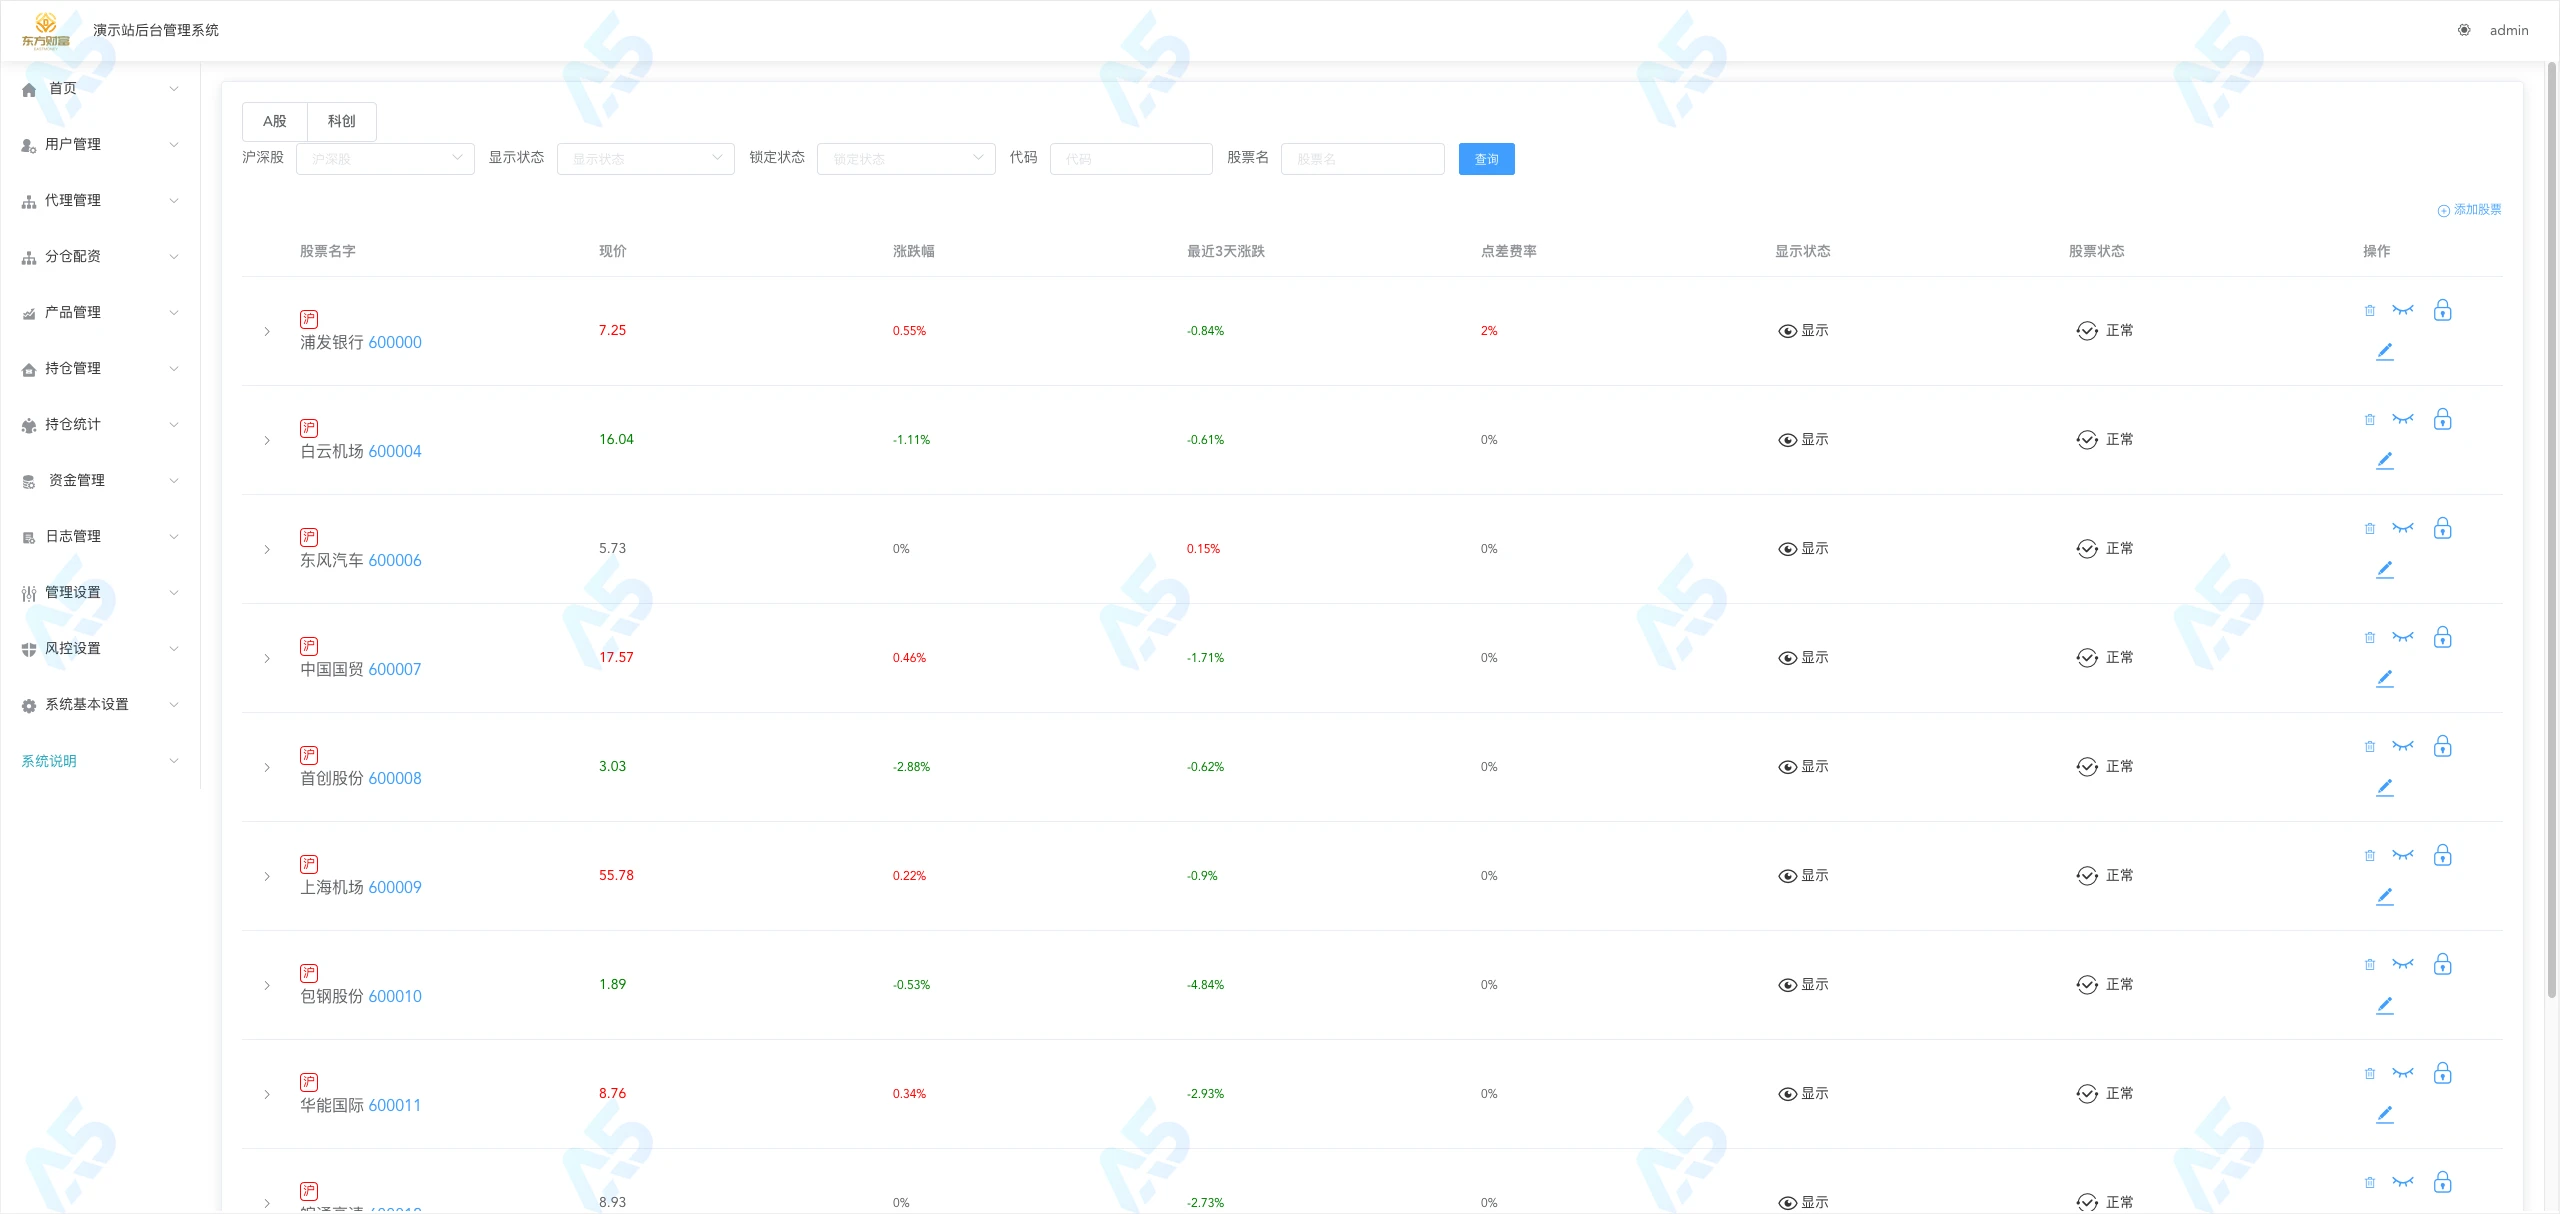Switch to the 科创 tab
The image size is (2560, 1214).
[x=341, y=121]
